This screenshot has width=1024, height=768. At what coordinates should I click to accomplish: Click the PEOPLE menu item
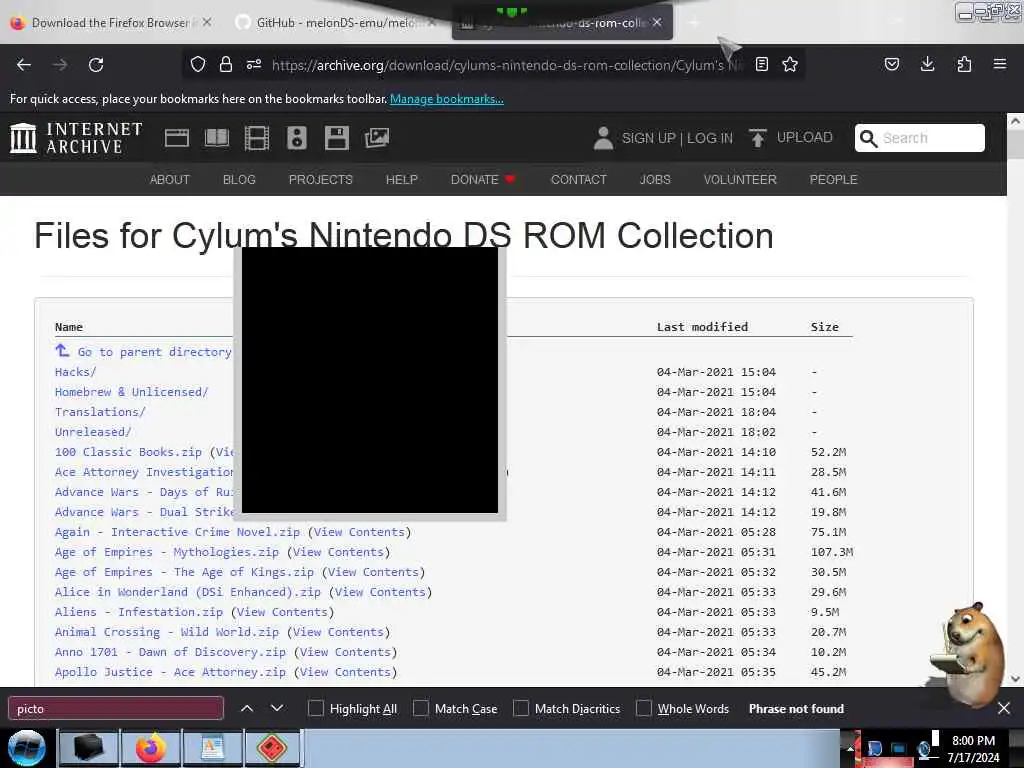pos(833,180)
